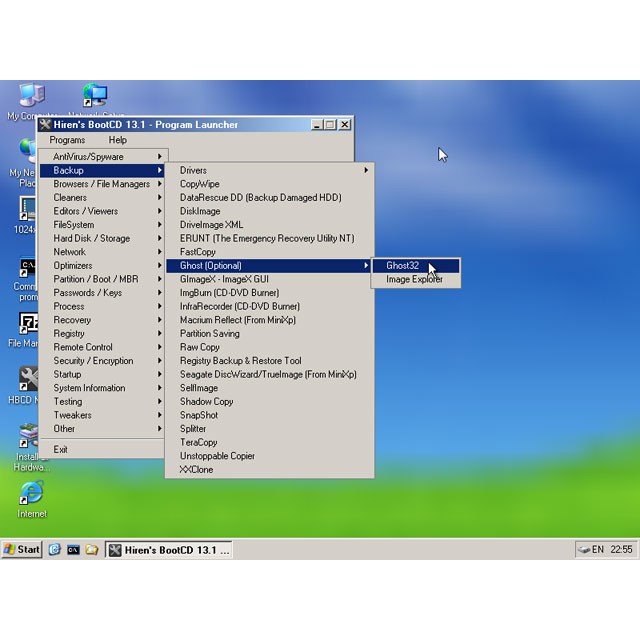Open the File Manager 7z desktop icon
Viewport: 640px width, 640px height.
[28, 326]
